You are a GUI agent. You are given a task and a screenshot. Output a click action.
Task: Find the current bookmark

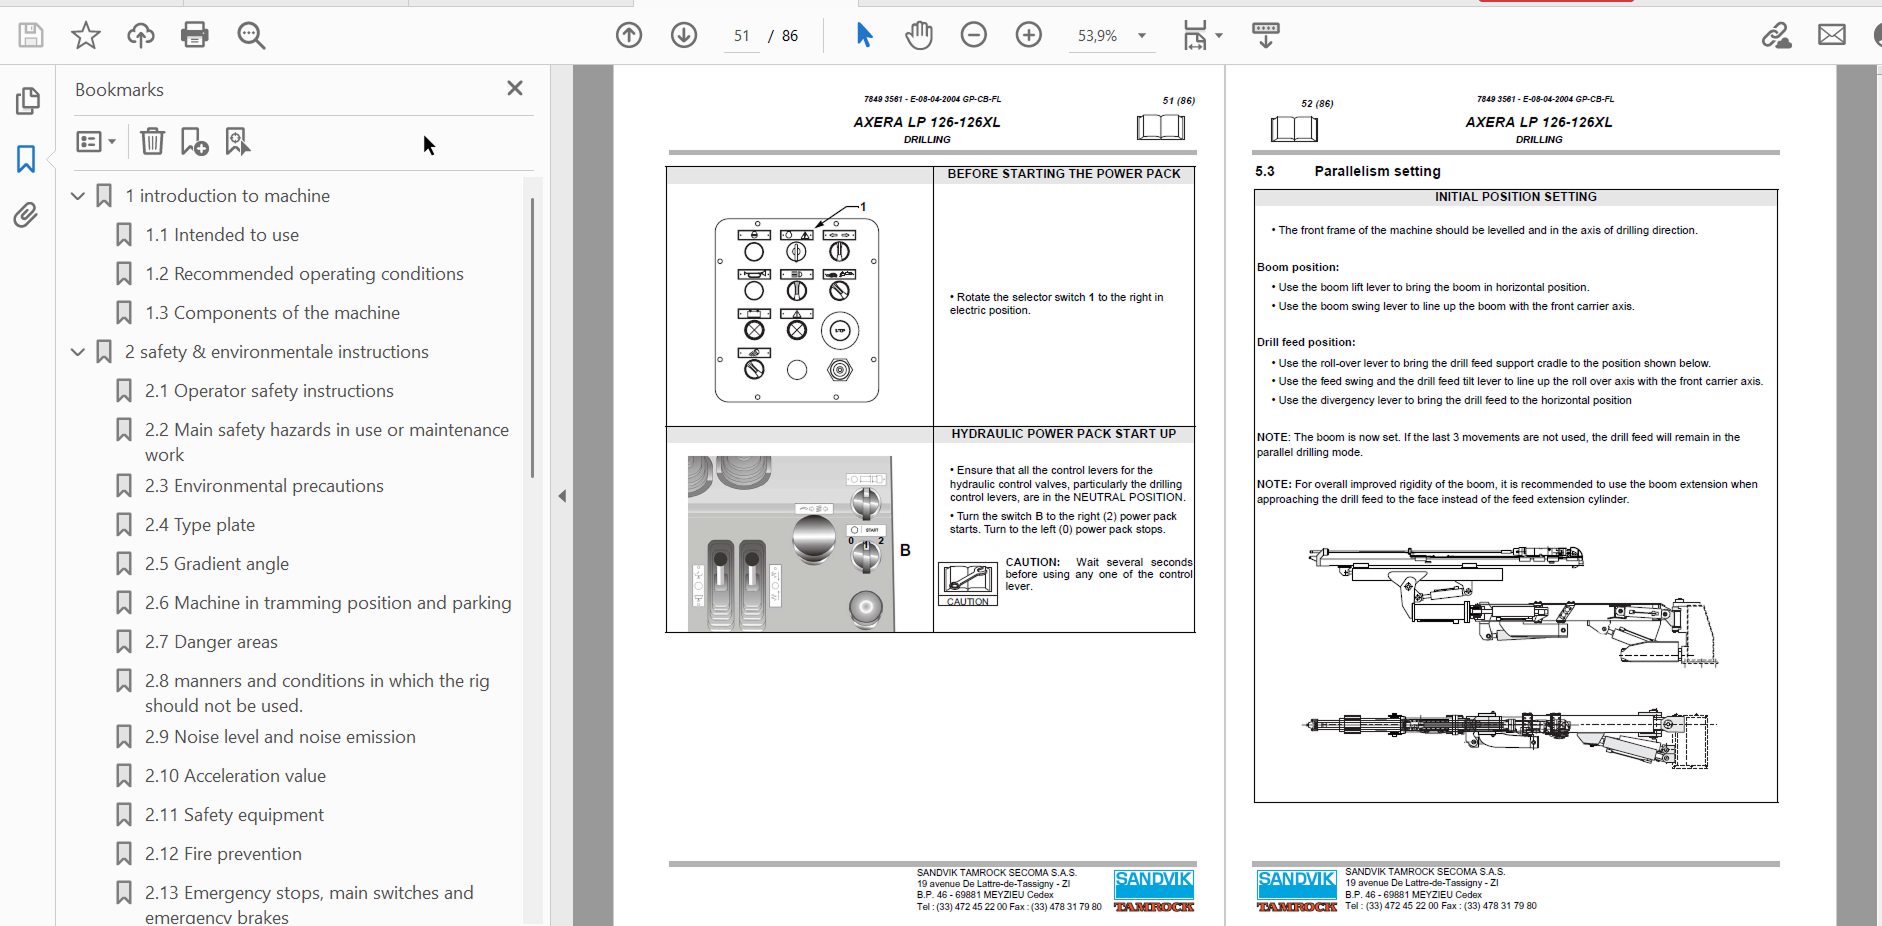click(237, 141)
